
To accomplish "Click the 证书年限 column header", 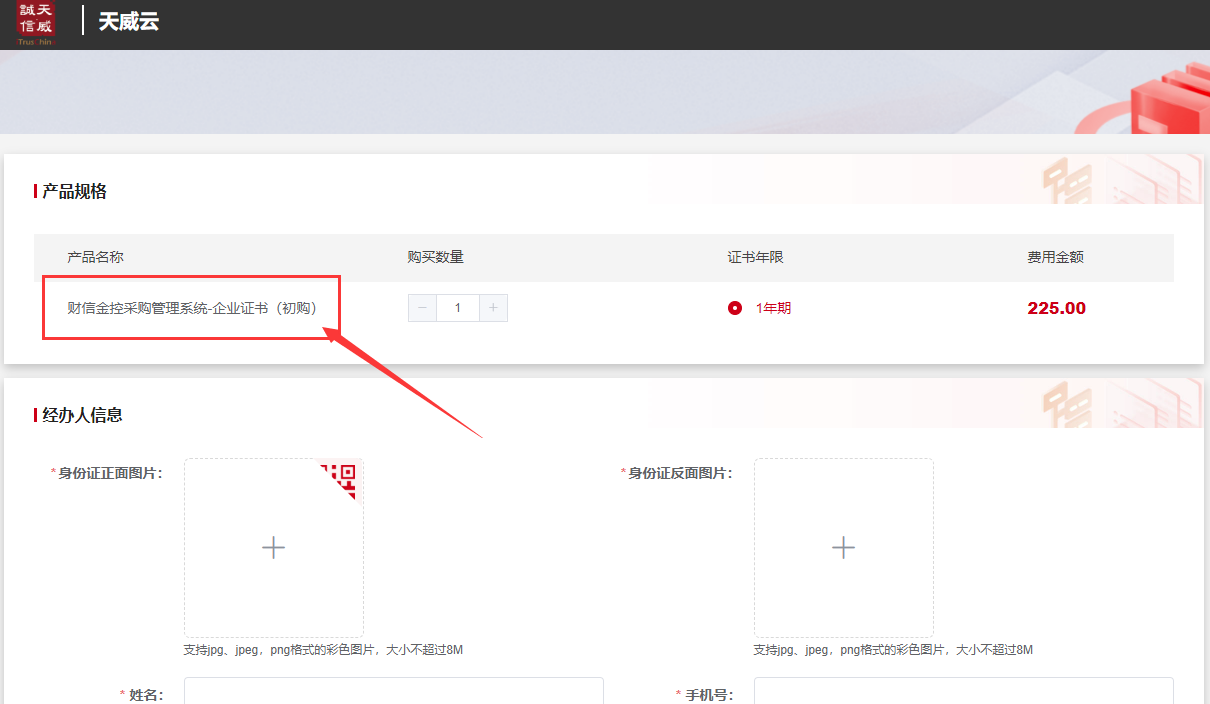I will [x=755, y=257].
